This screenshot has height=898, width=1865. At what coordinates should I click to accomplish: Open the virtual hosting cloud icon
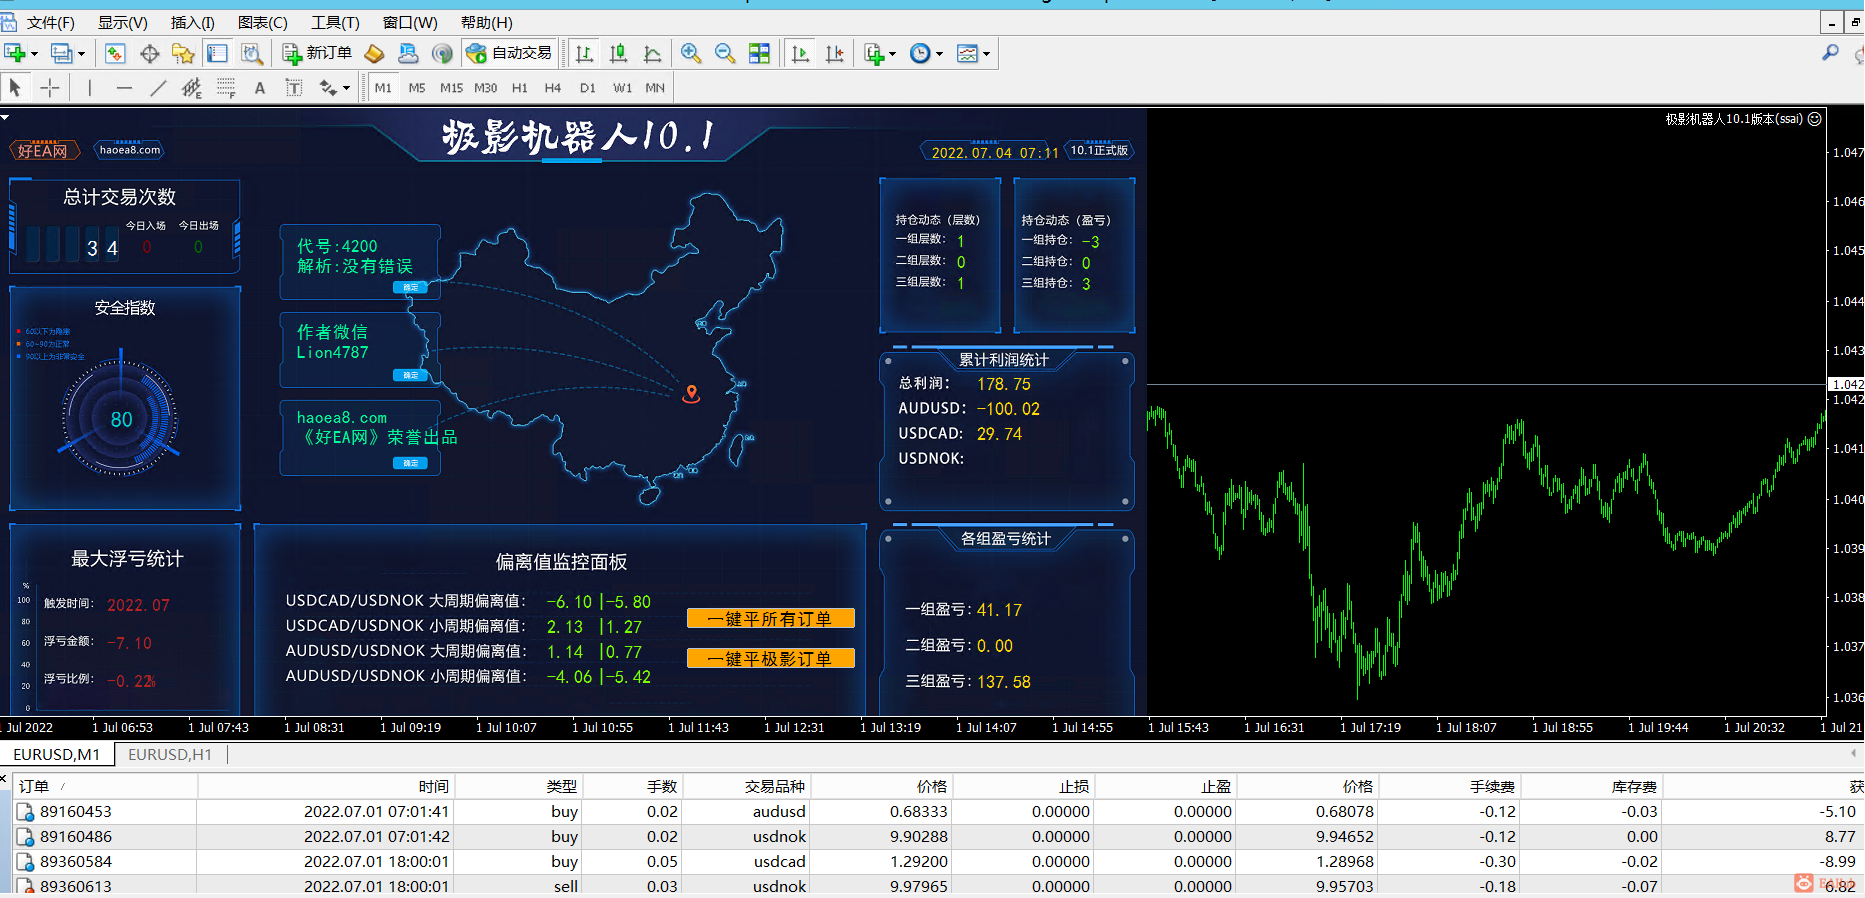point(408,54)
